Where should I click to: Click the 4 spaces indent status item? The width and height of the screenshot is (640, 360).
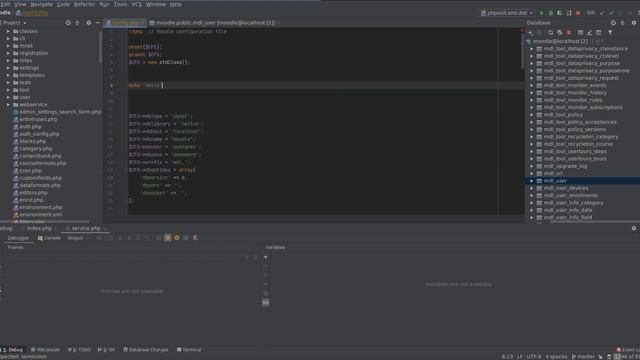(556, 356)
